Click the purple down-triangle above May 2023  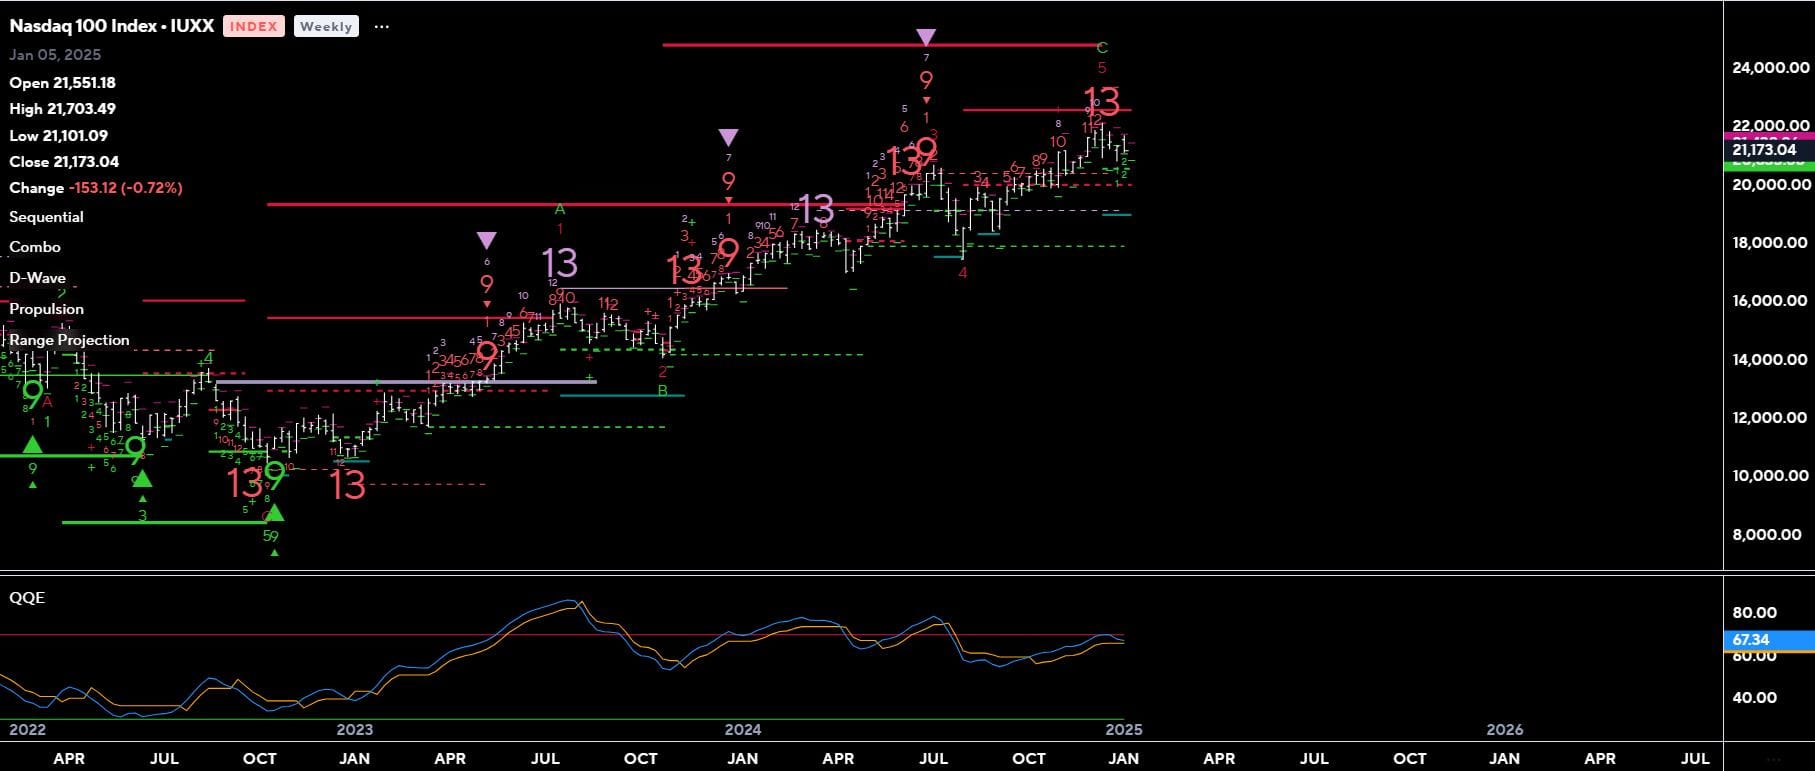coord(486,240)
